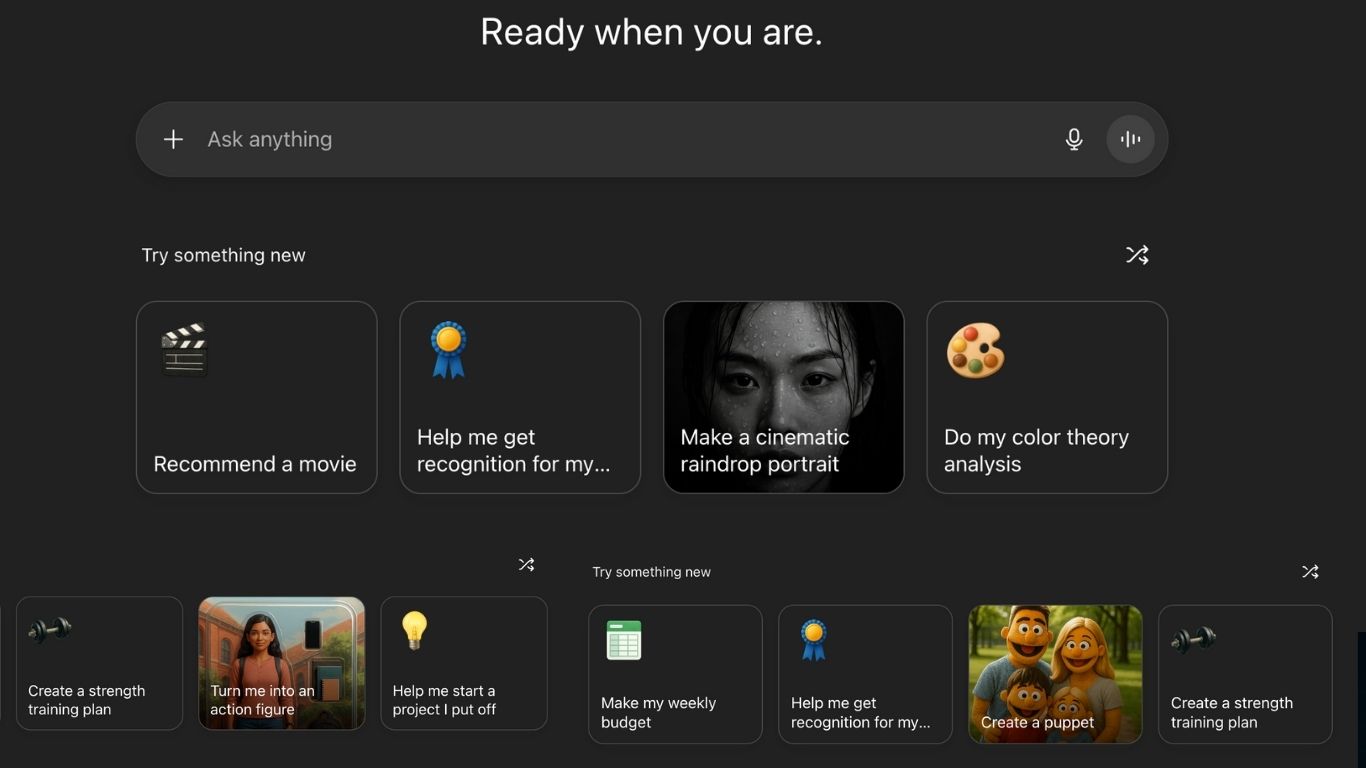Shuffle suggestions above the puppet card row

[1310, 572]
